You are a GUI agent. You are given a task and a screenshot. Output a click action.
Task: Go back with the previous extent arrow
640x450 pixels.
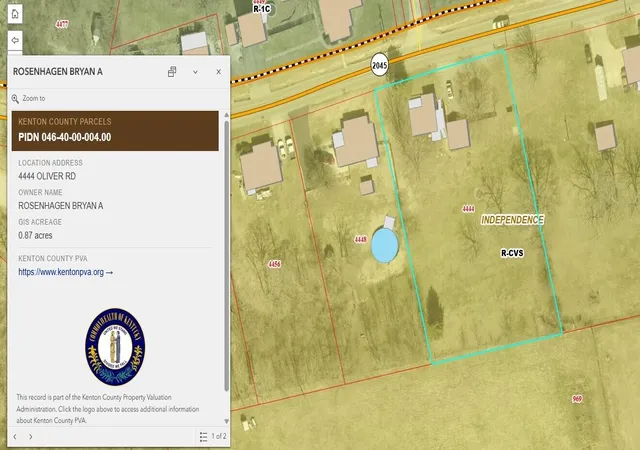15,40
